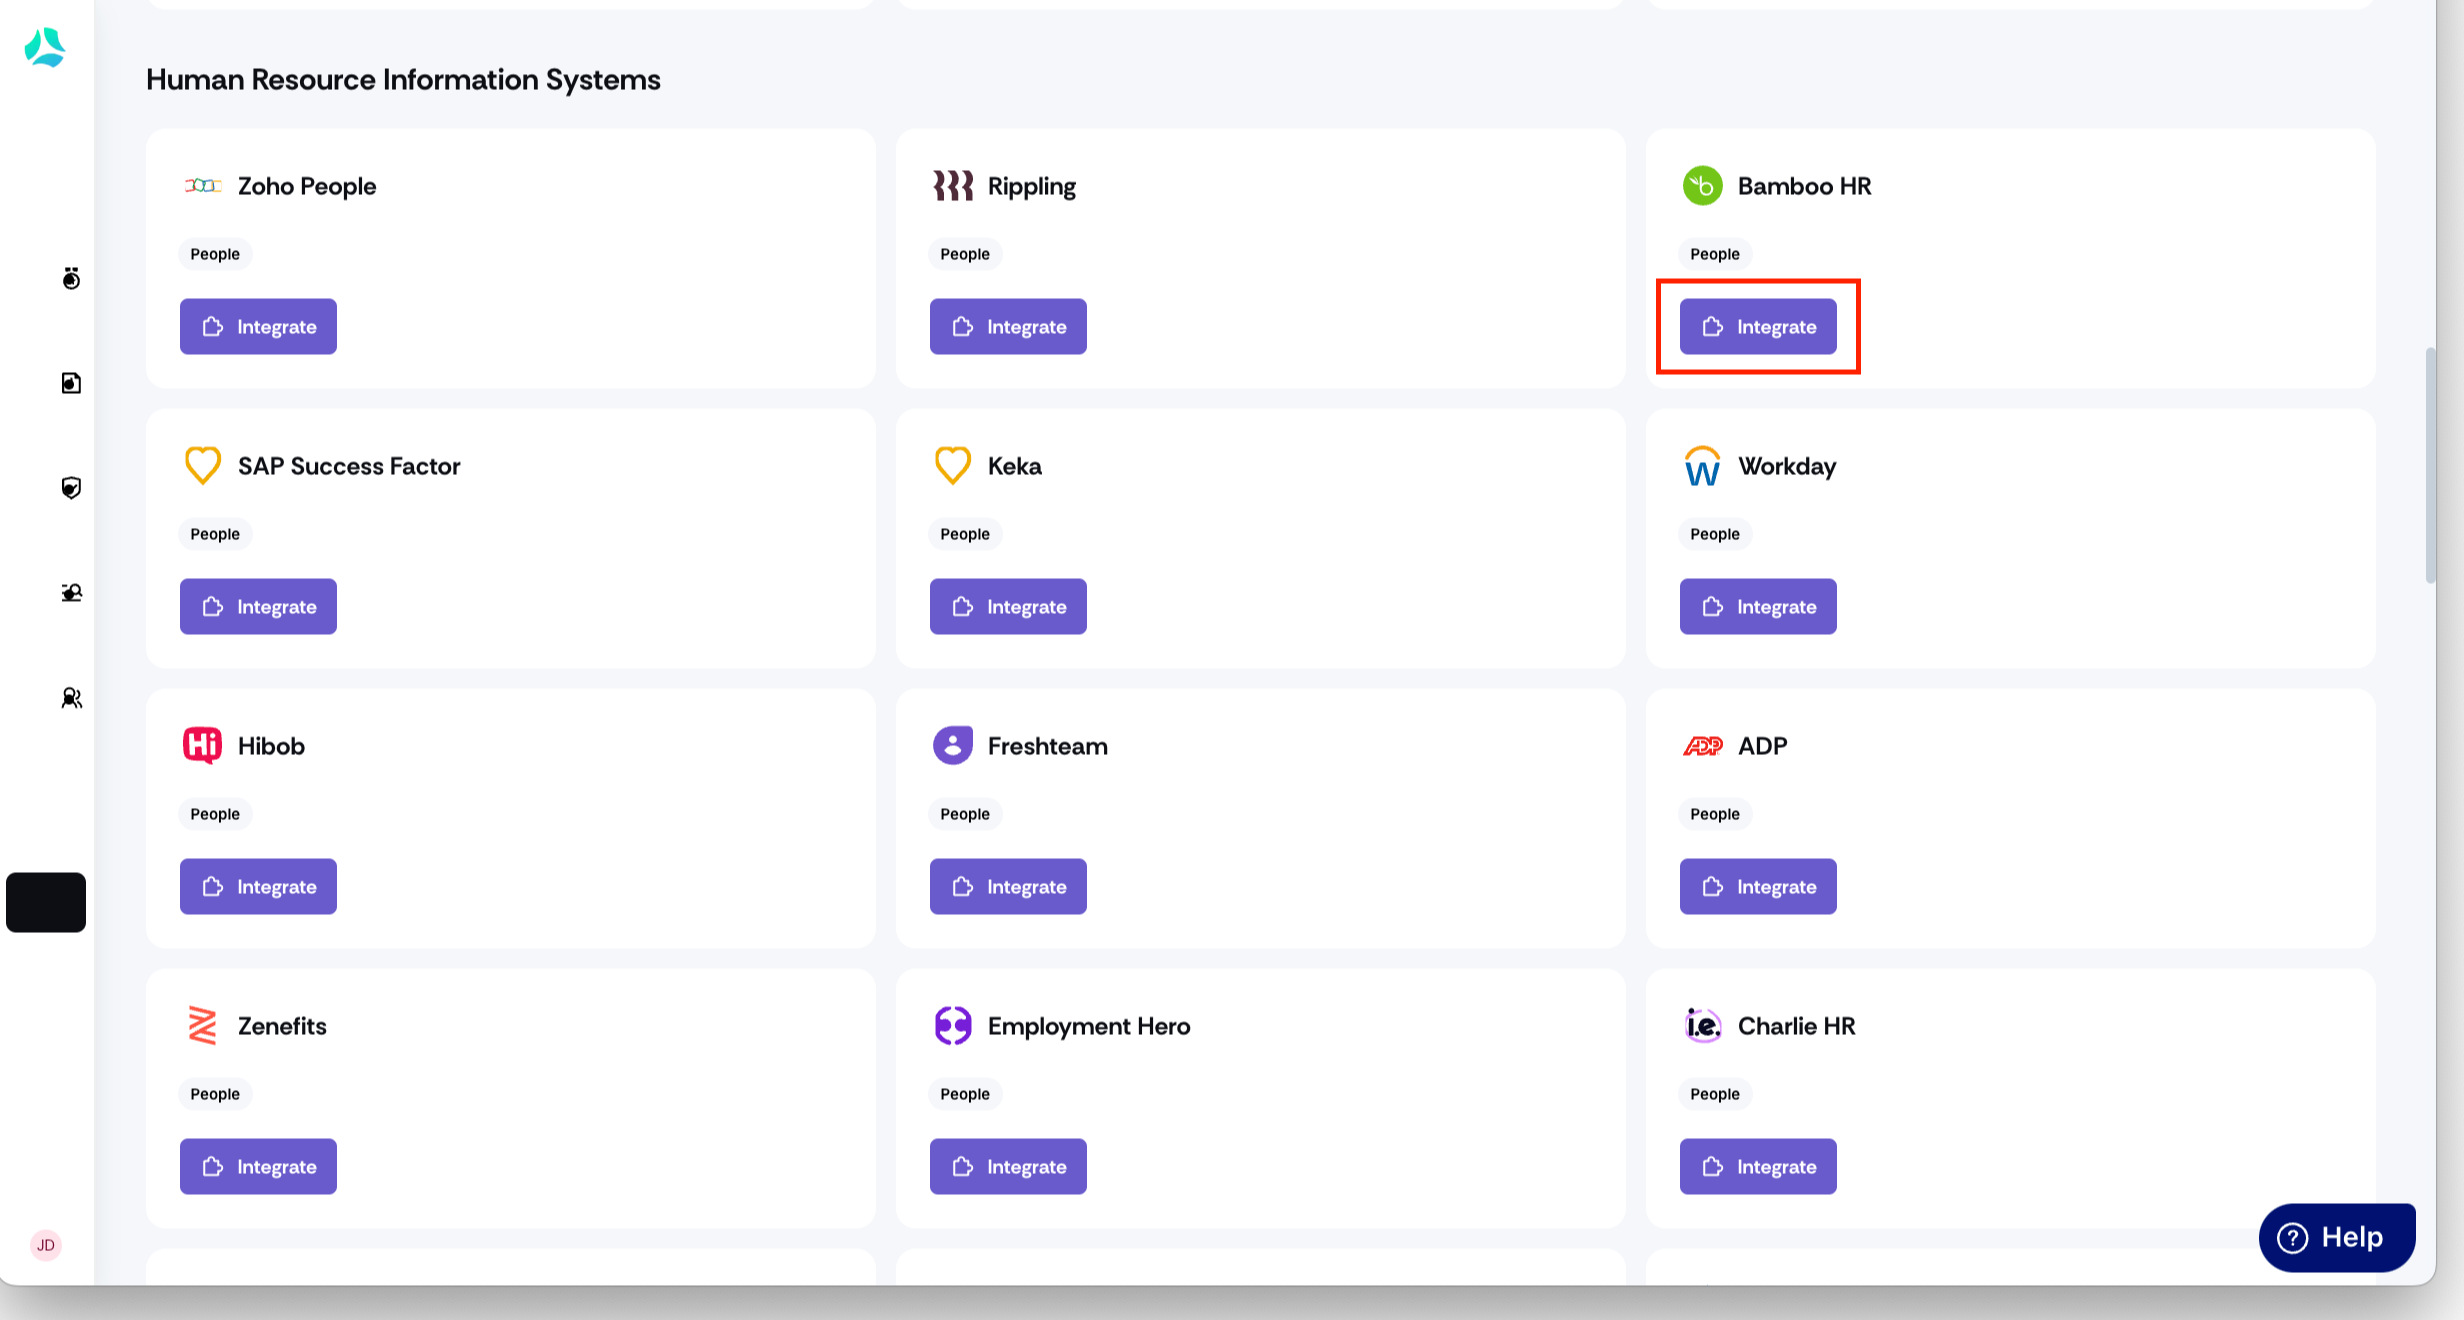2464x1320 pixels.
Task: Integrate Employment Hero
Action: 1008,1166
